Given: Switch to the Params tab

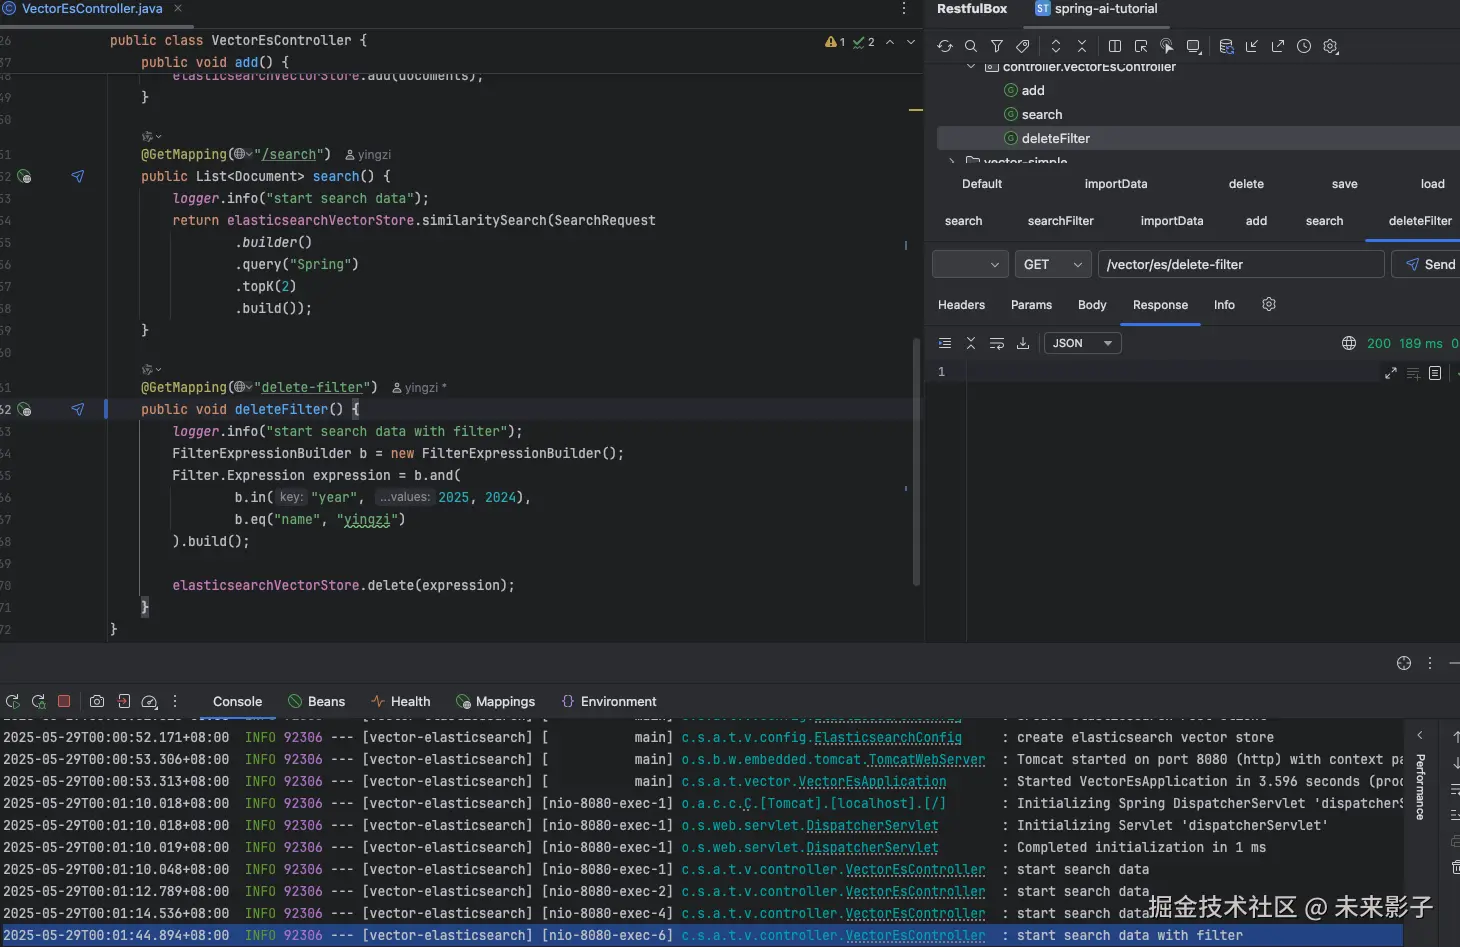Looking at the screenshot, I should tap(1031, 305).
